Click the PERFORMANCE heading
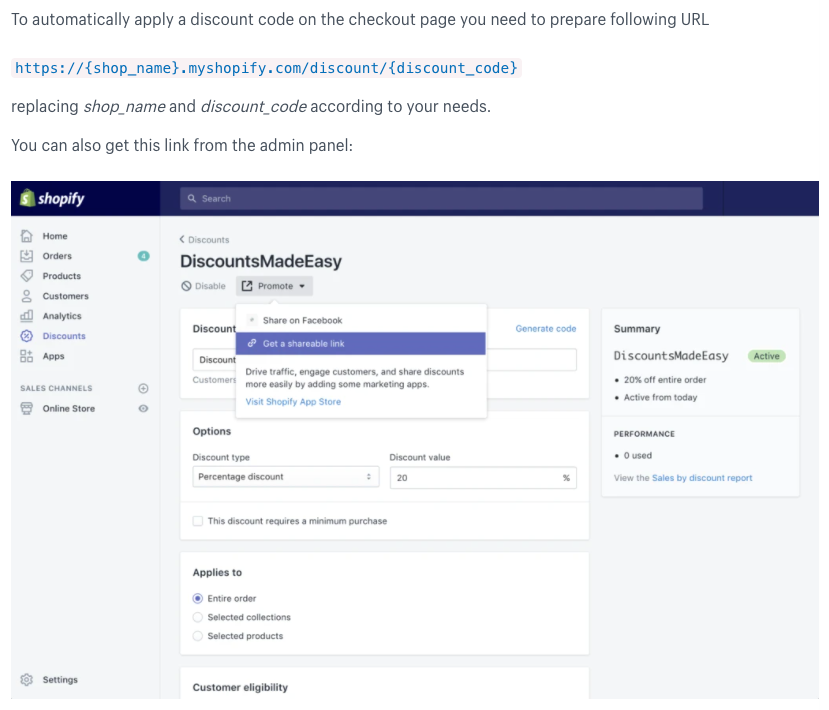Screen dimensions: 829x710 coord(644,434)
